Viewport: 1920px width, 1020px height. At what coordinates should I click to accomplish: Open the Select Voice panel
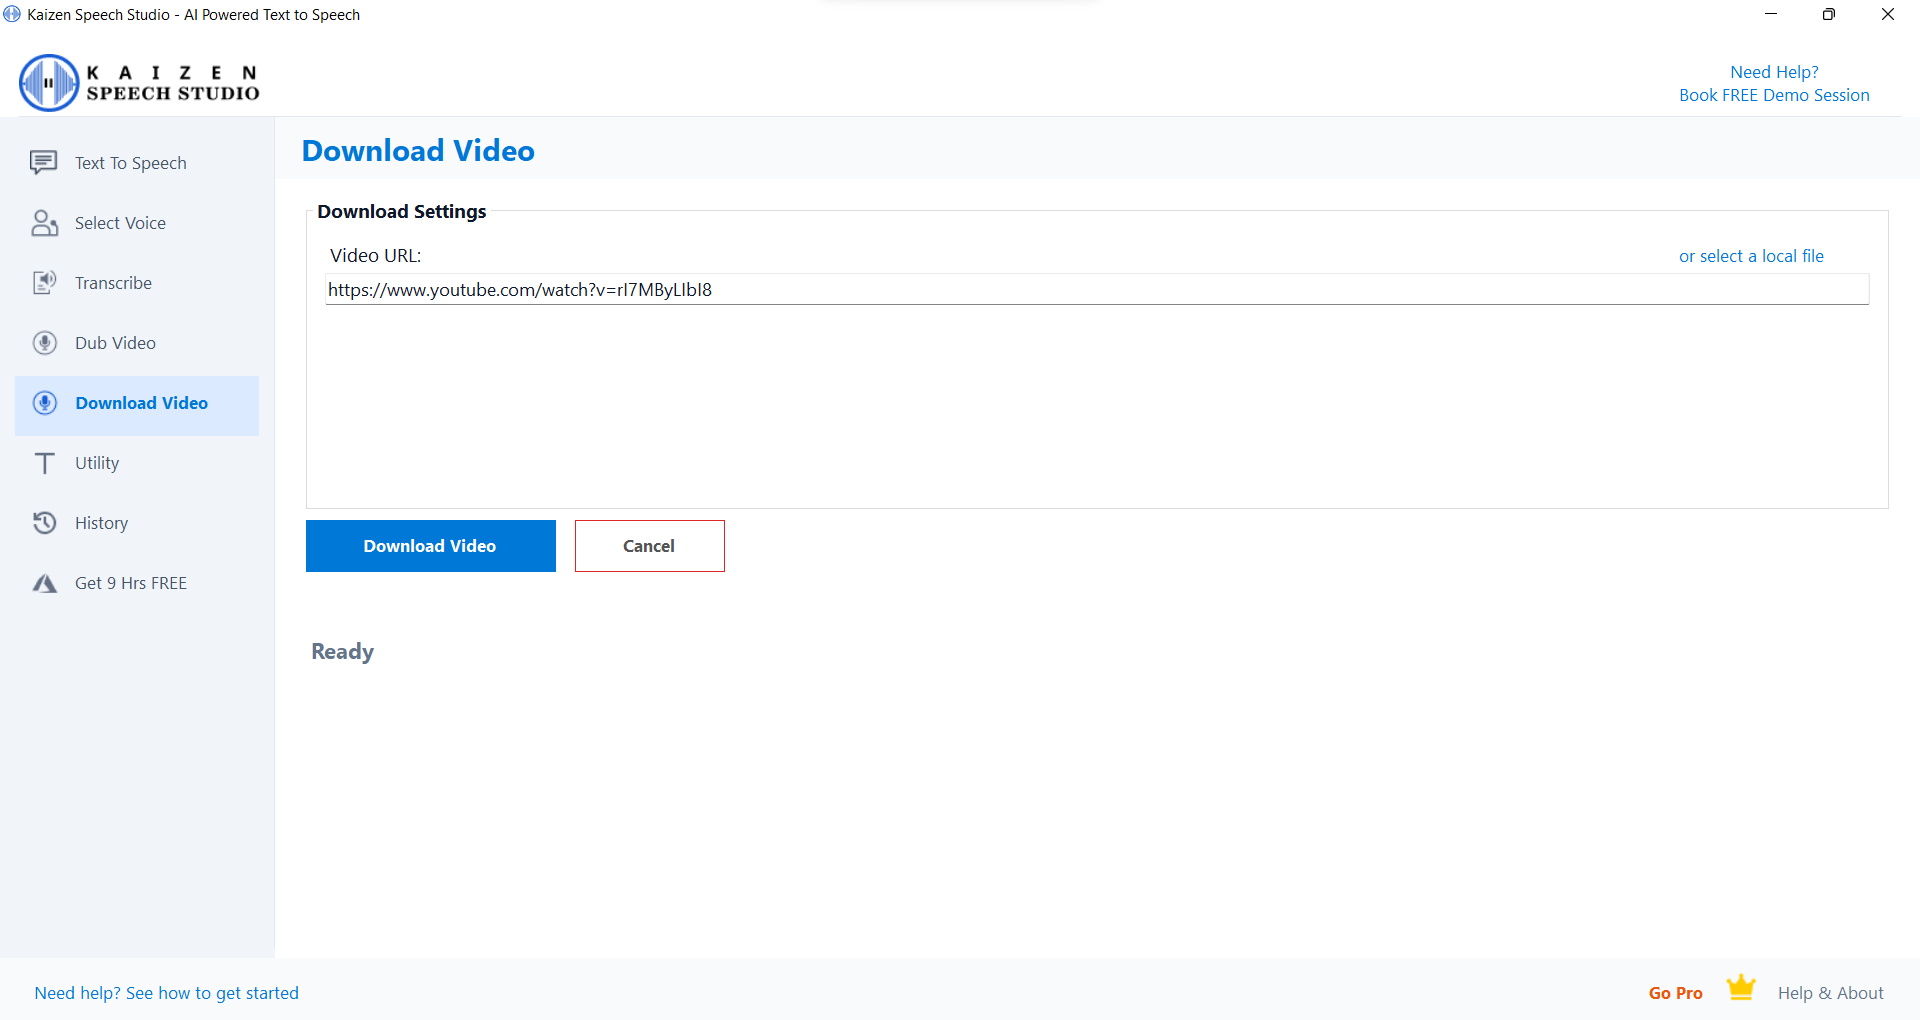(x=120, y=222)
